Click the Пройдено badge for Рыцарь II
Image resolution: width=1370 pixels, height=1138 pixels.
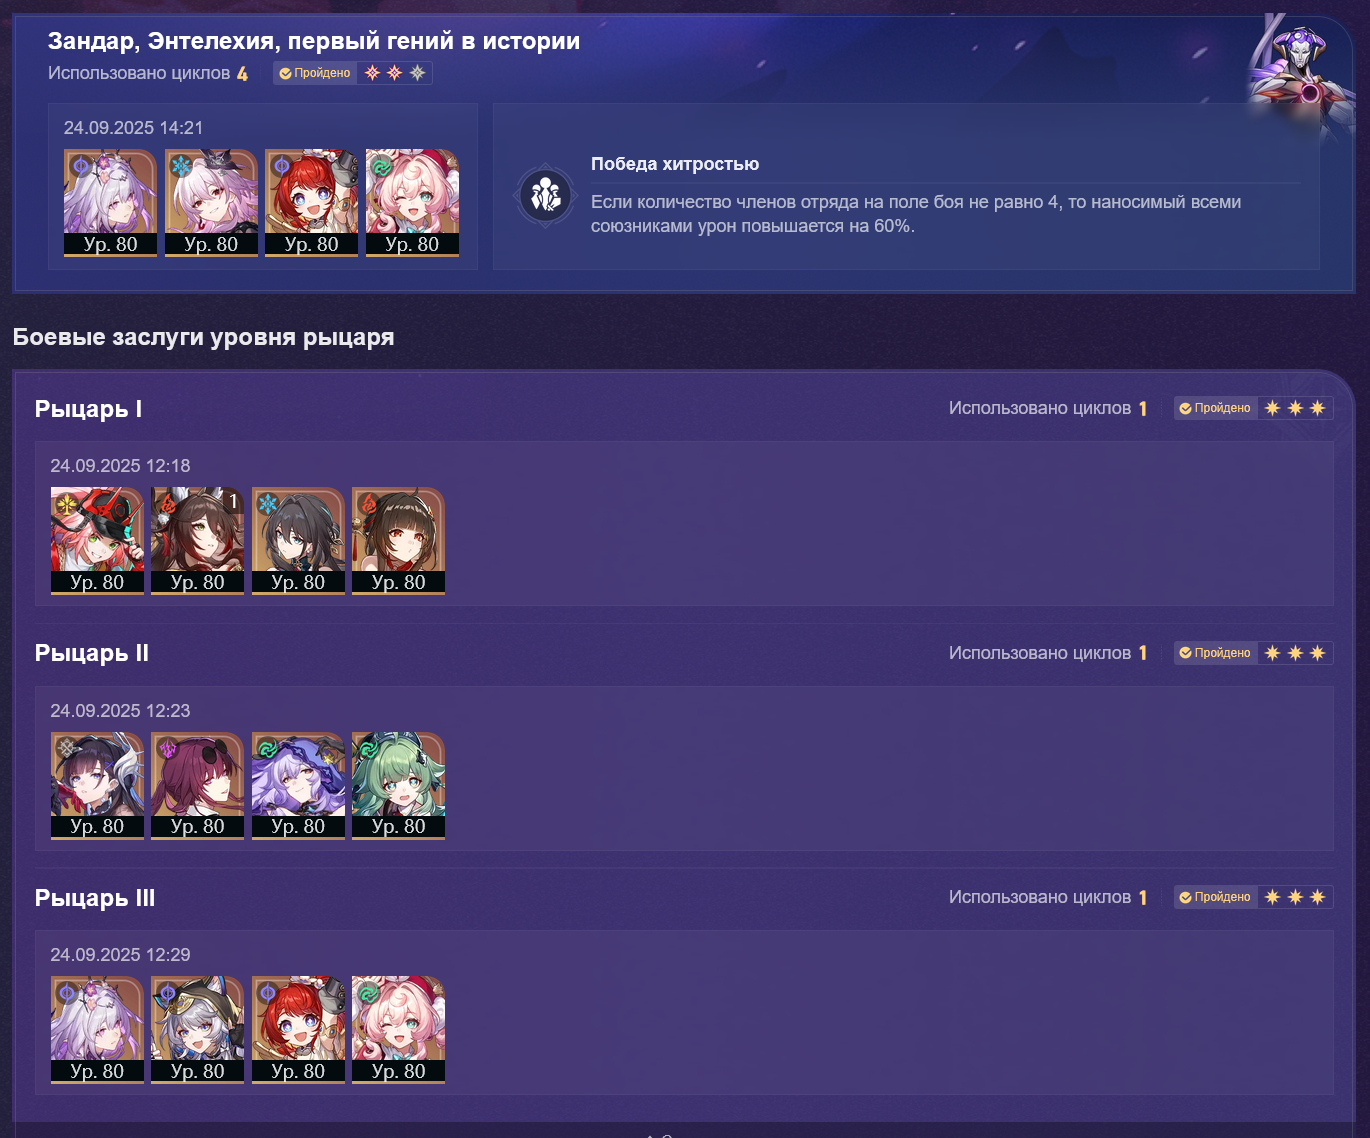tap(1216, 653)
